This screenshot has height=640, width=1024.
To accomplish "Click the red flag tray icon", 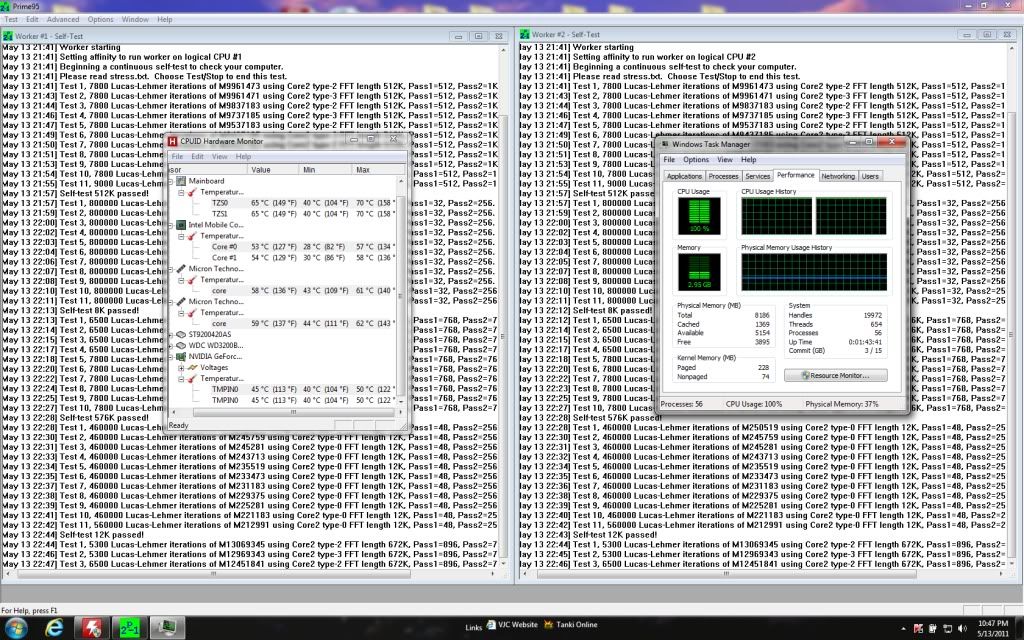I will tap(918, 628).
